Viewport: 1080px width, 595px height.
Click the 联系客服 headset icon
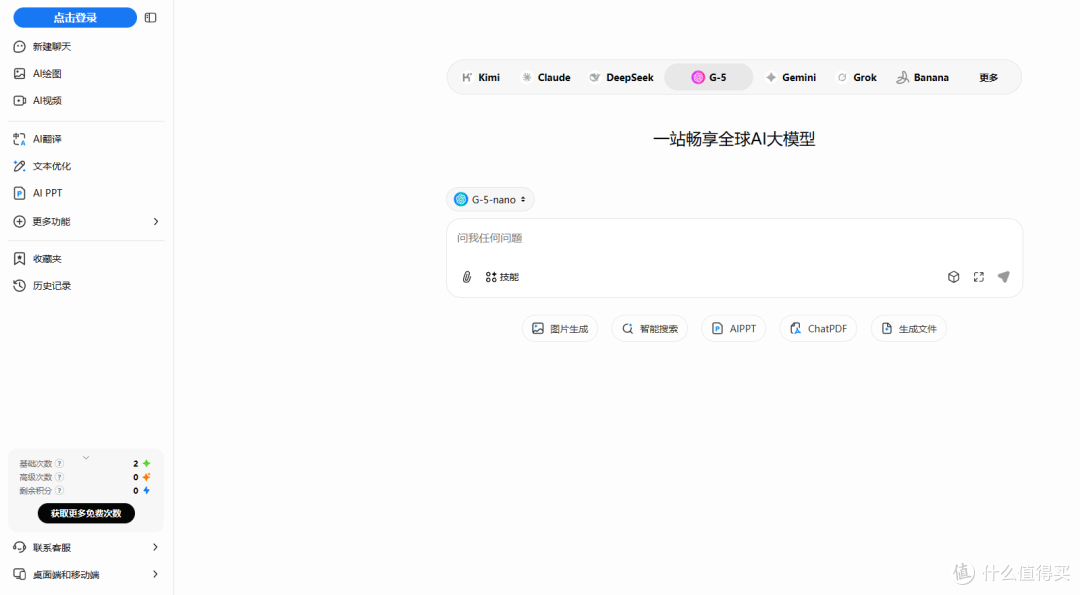(x=19, y=547)
